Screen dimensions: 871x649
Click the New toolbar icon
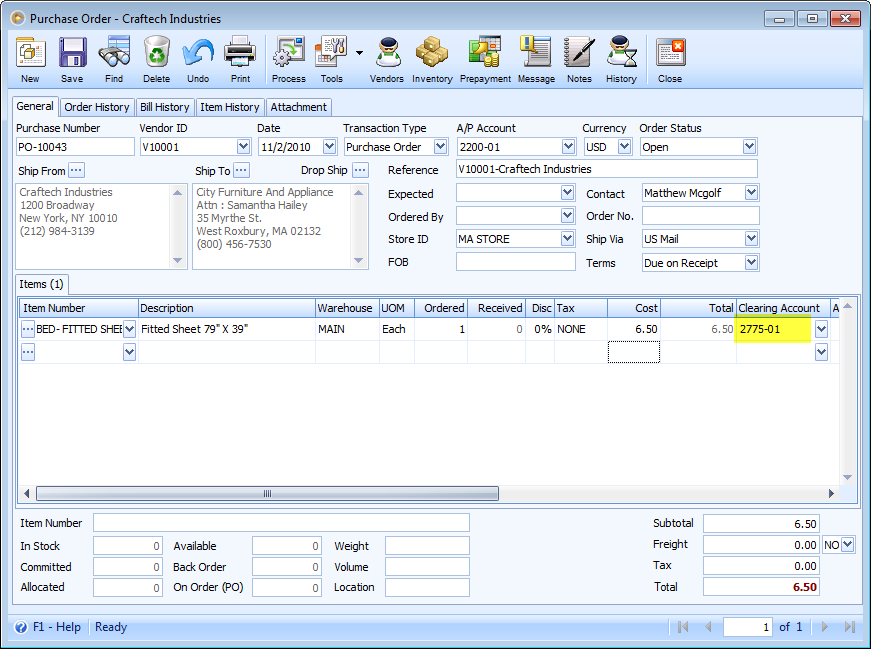click(x=31, y=59)
